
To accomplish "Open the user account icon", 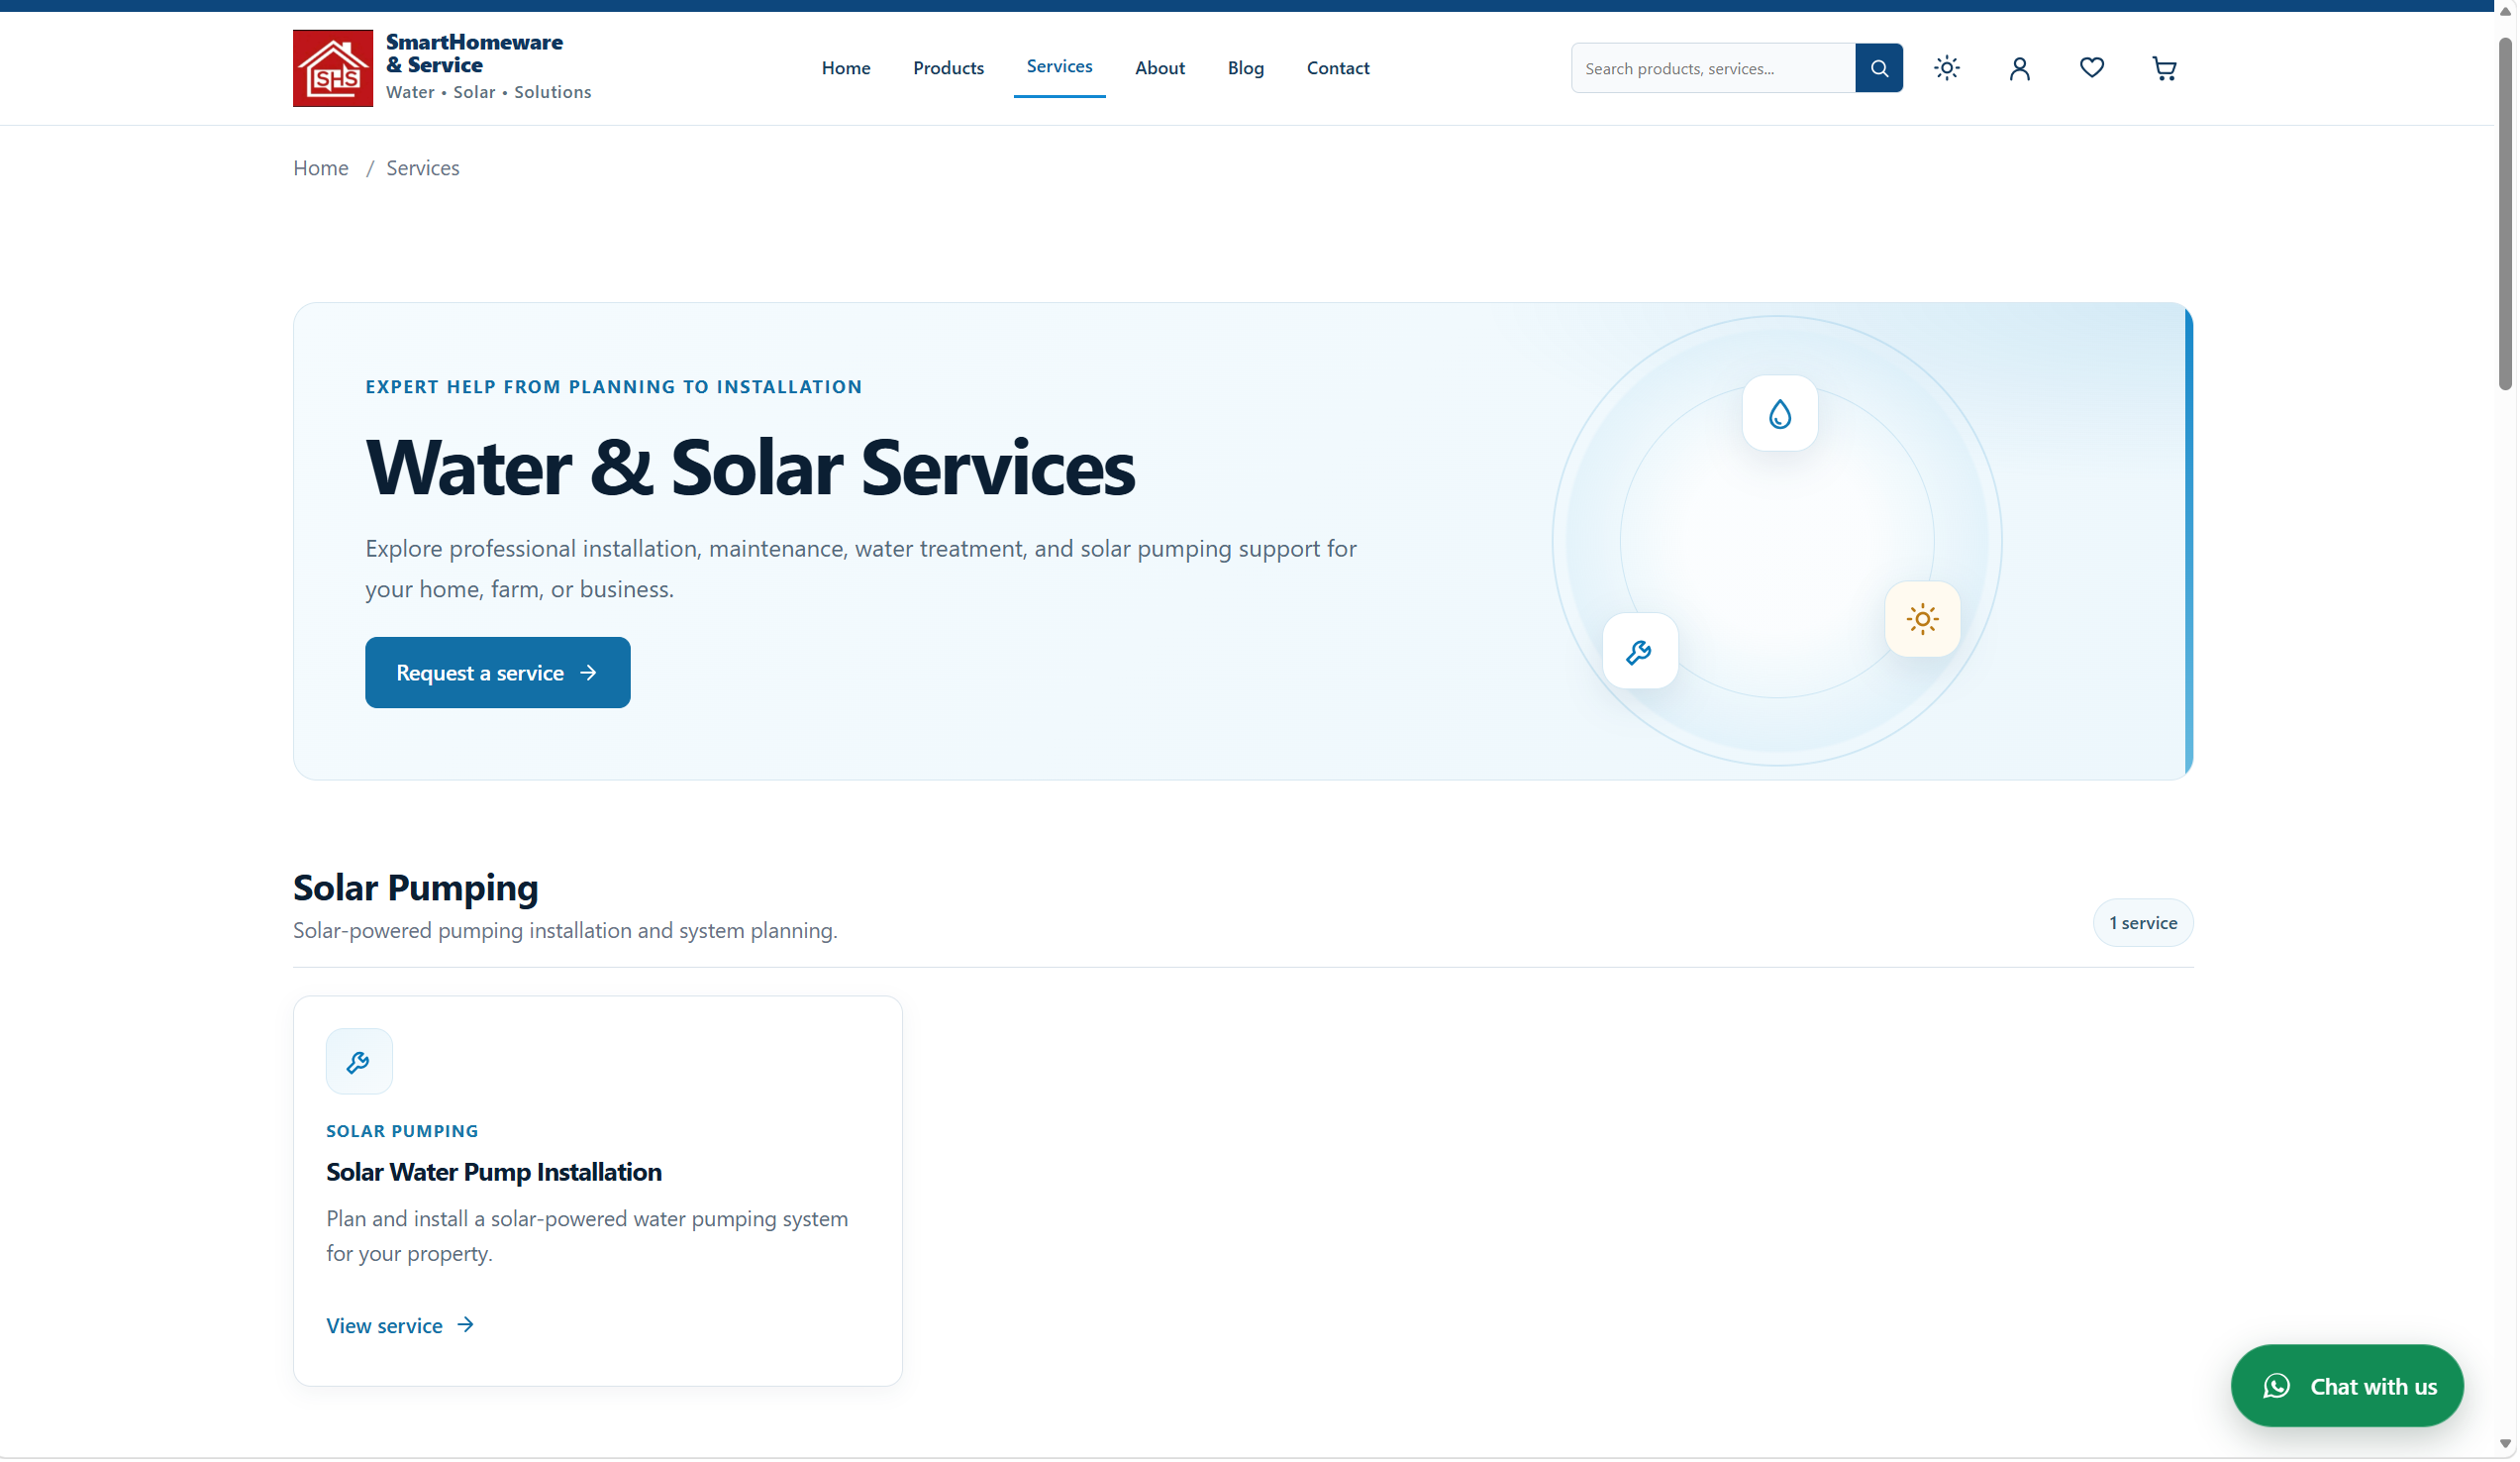I will [2022, 68].
